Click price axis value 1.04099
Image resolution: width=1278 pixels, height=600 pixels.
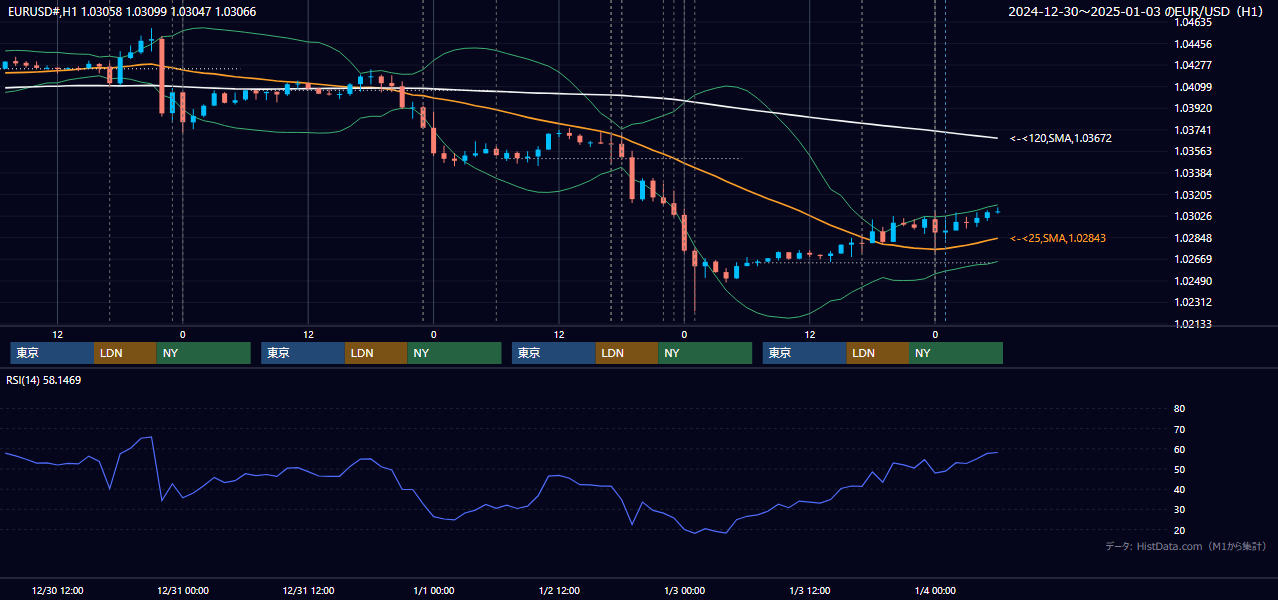[1192, 87]
